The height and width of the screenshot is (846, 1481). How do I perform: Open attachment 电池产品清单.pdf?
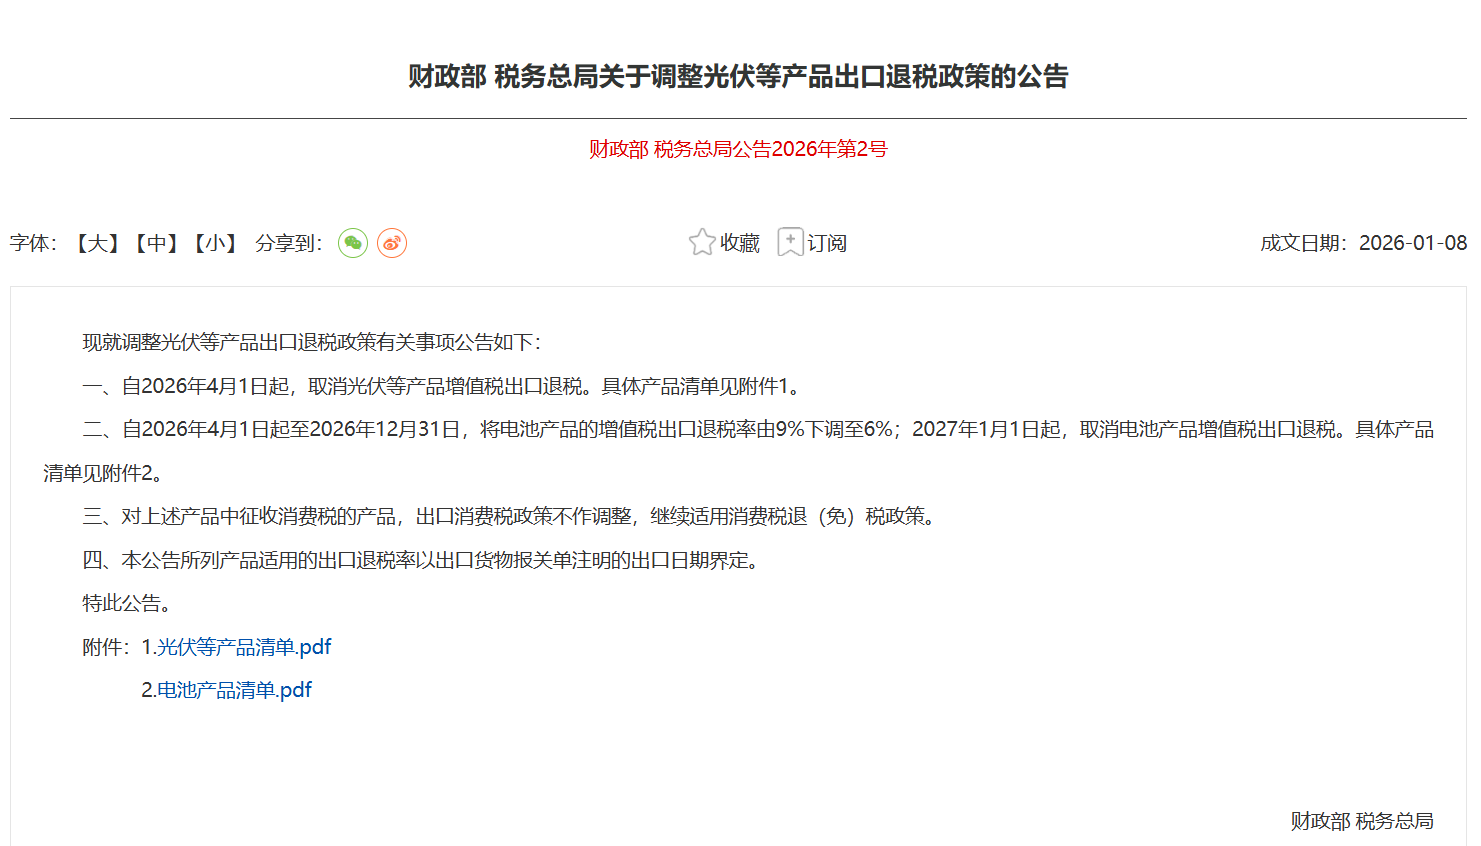click(234, 690)
